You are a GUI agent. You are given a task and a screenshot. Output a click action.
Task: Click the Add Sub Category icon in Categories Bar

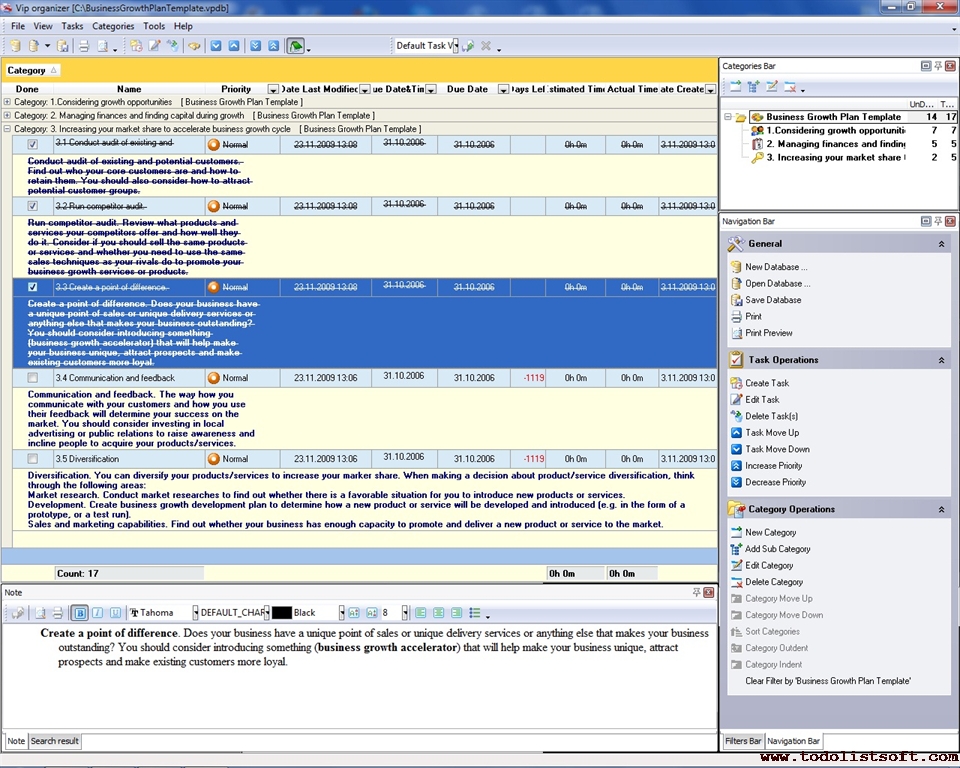pyautogui.click(x=753, y=87)
